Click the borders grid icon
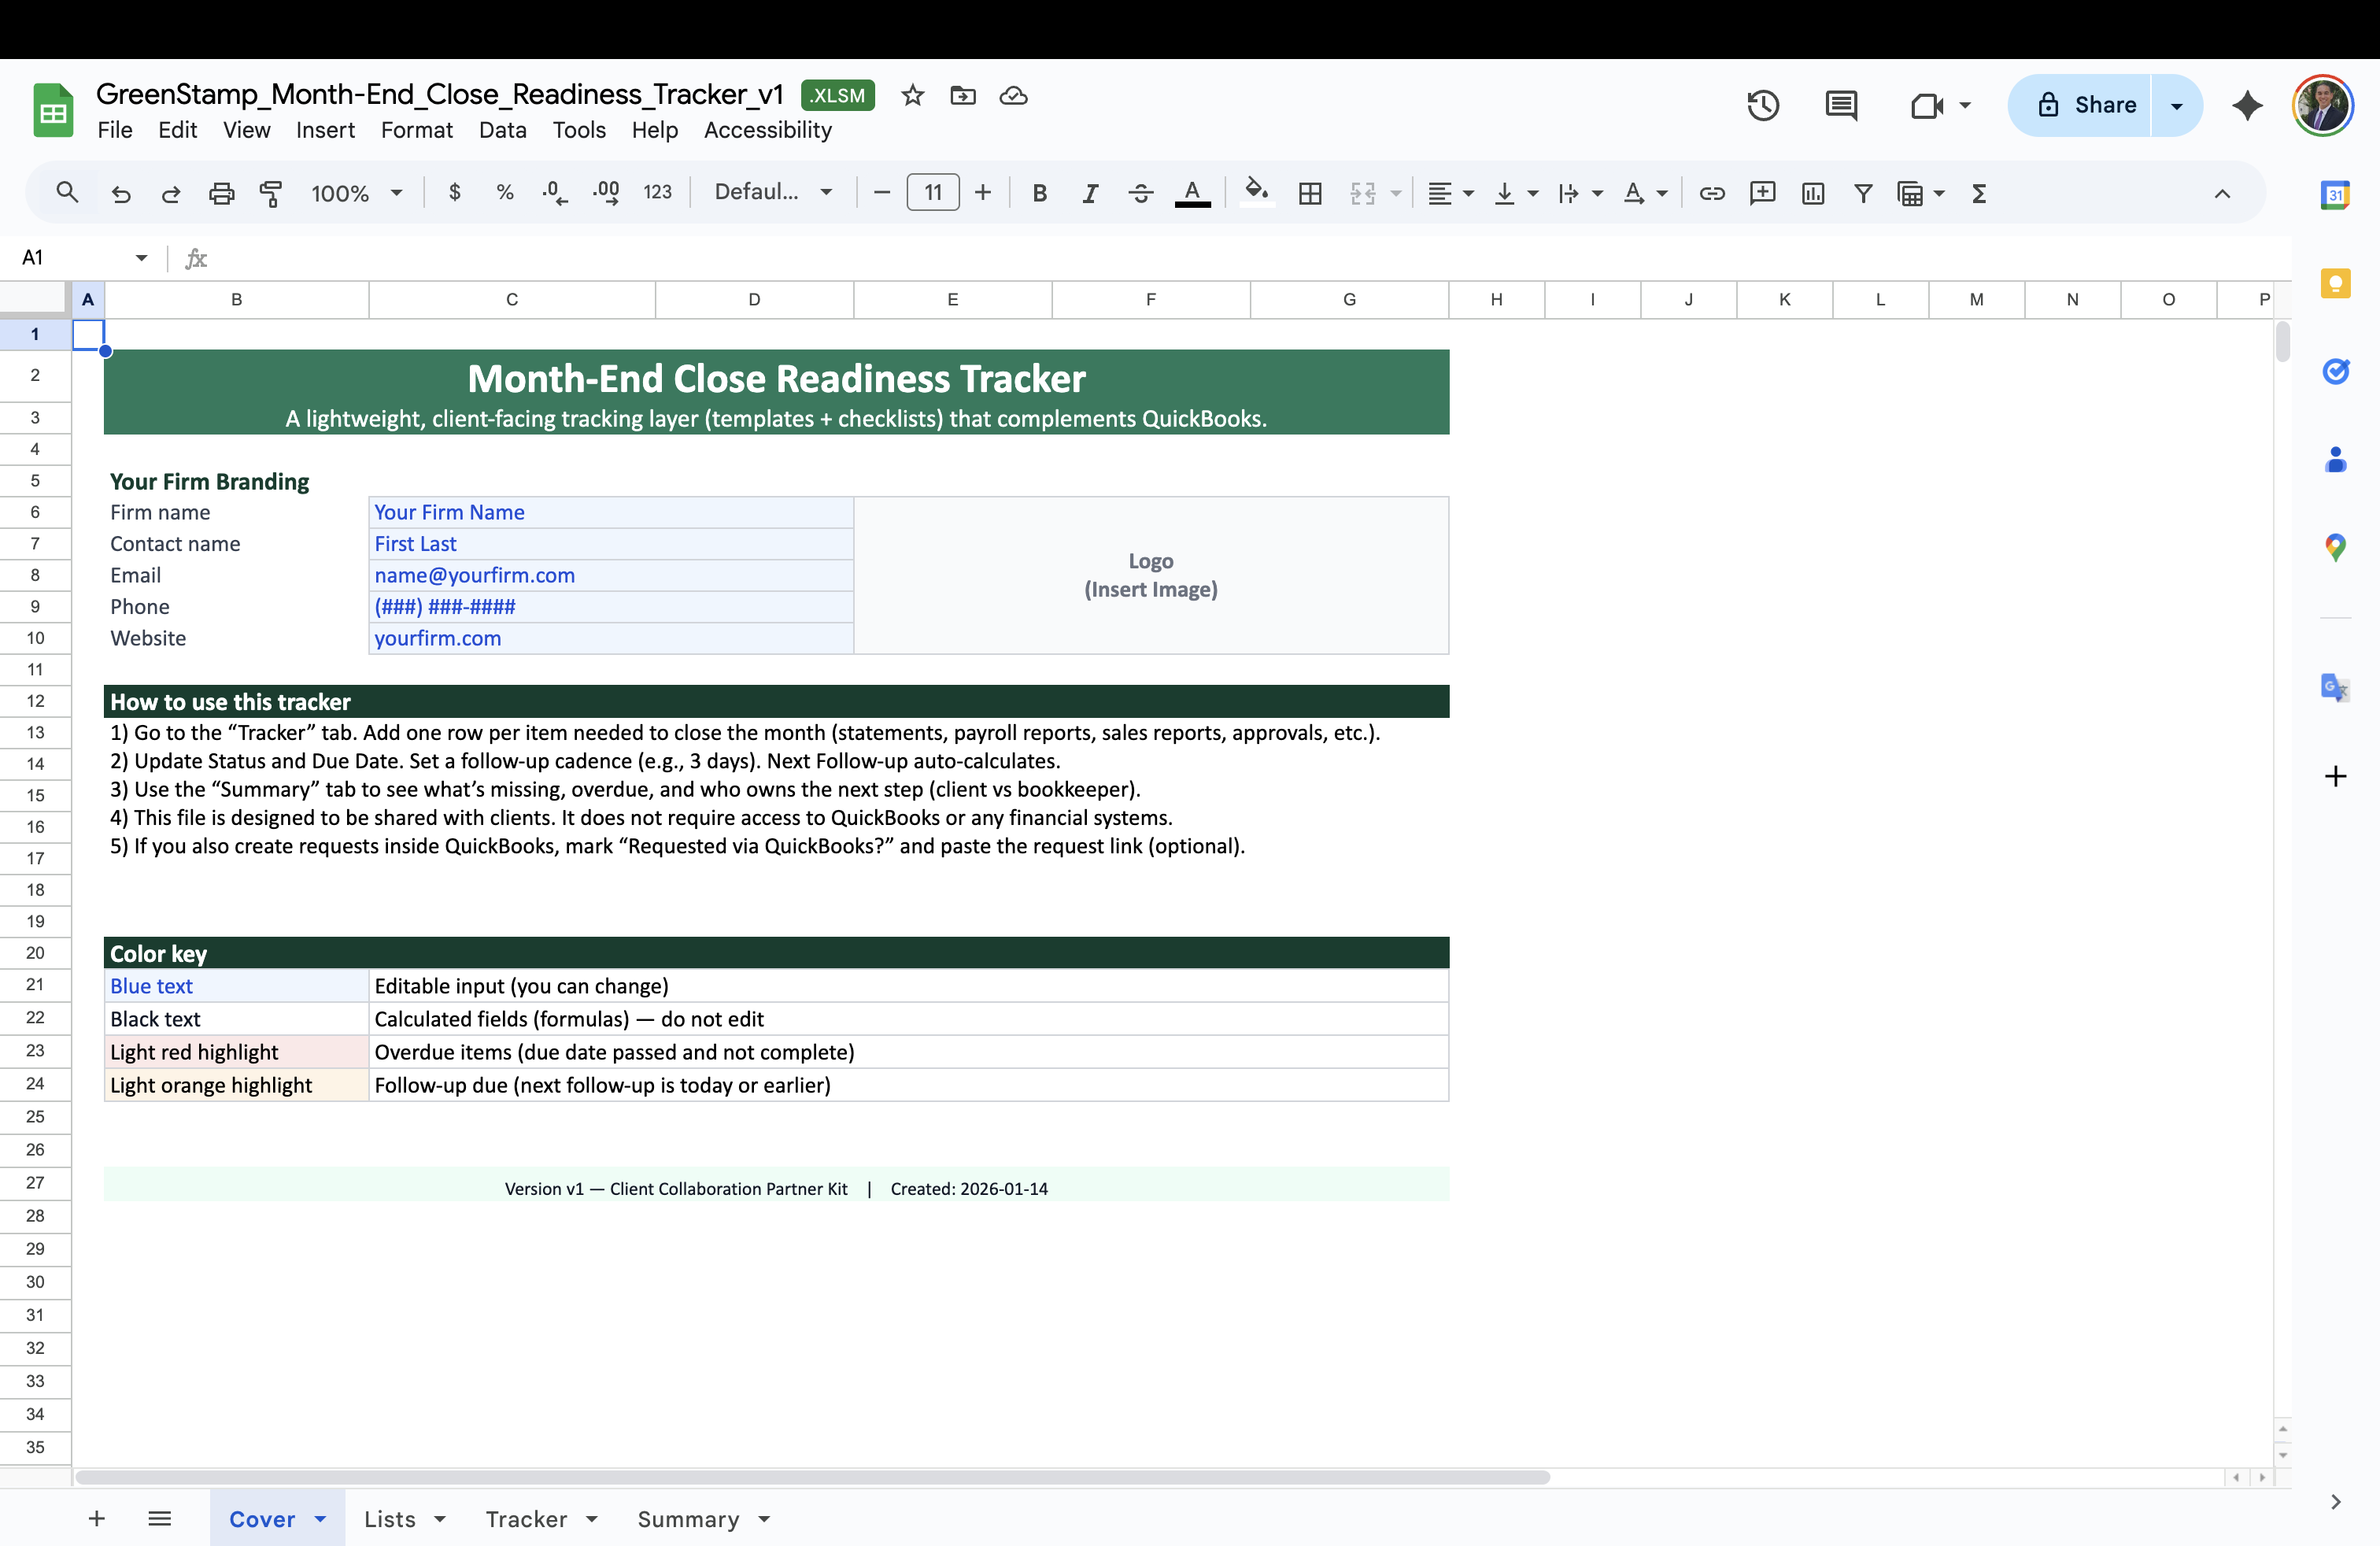This screenshot has height=1546, width=2380. pyautogui.click(x=1310, y=193)
